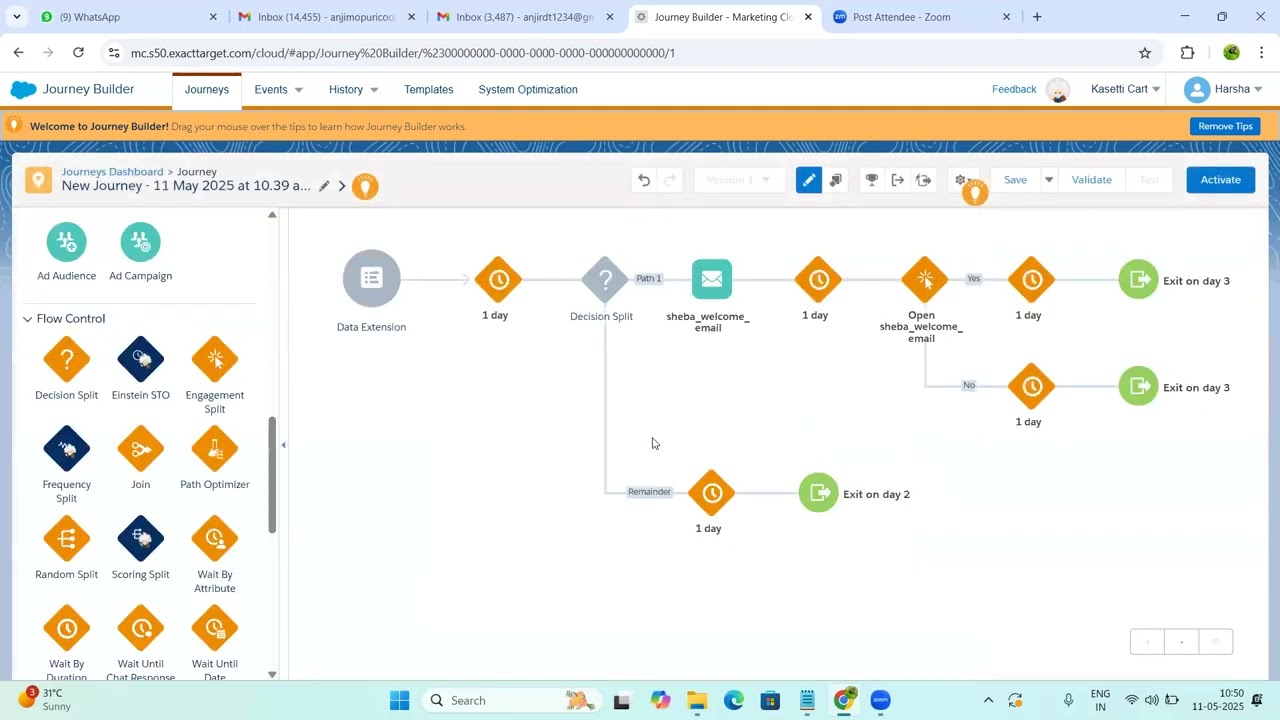Screen dimensions: 1280x720
Task: Edit the journey name with pencil icon
Action: click(324, 186)
